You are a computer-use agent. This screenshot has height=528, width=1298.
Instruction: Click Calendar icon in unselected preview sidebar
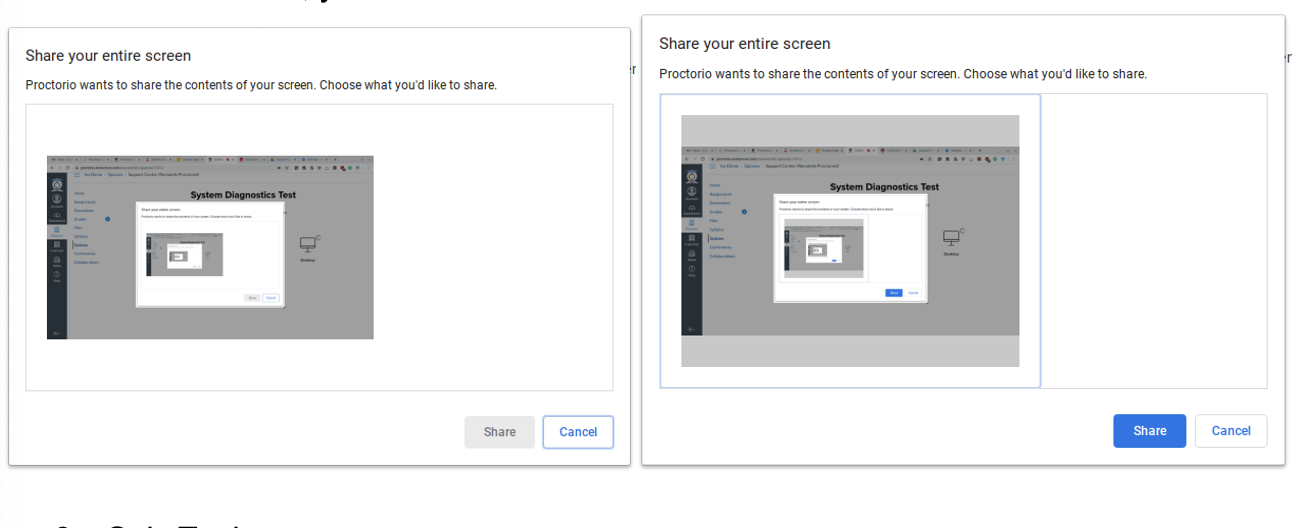coord(56,244)
